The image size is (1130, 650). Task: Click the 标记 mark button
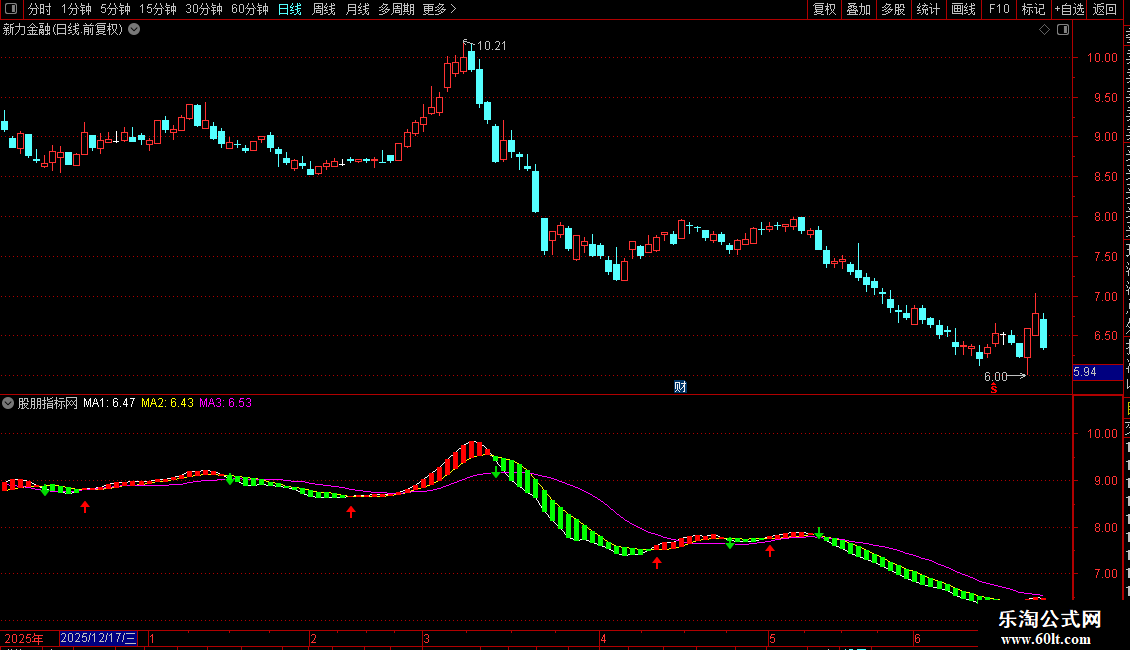1033,9
